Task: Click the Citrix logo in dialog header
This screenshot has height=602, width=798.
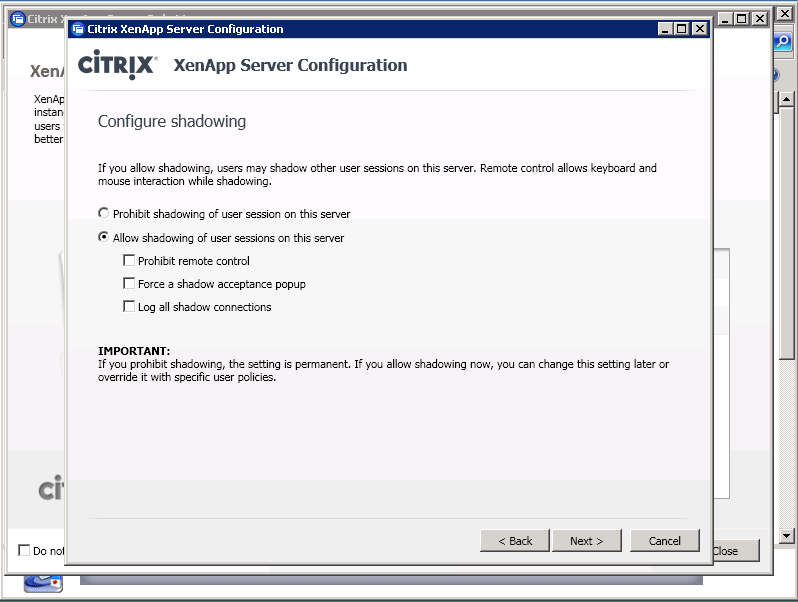Action: (x=118, y=65)
